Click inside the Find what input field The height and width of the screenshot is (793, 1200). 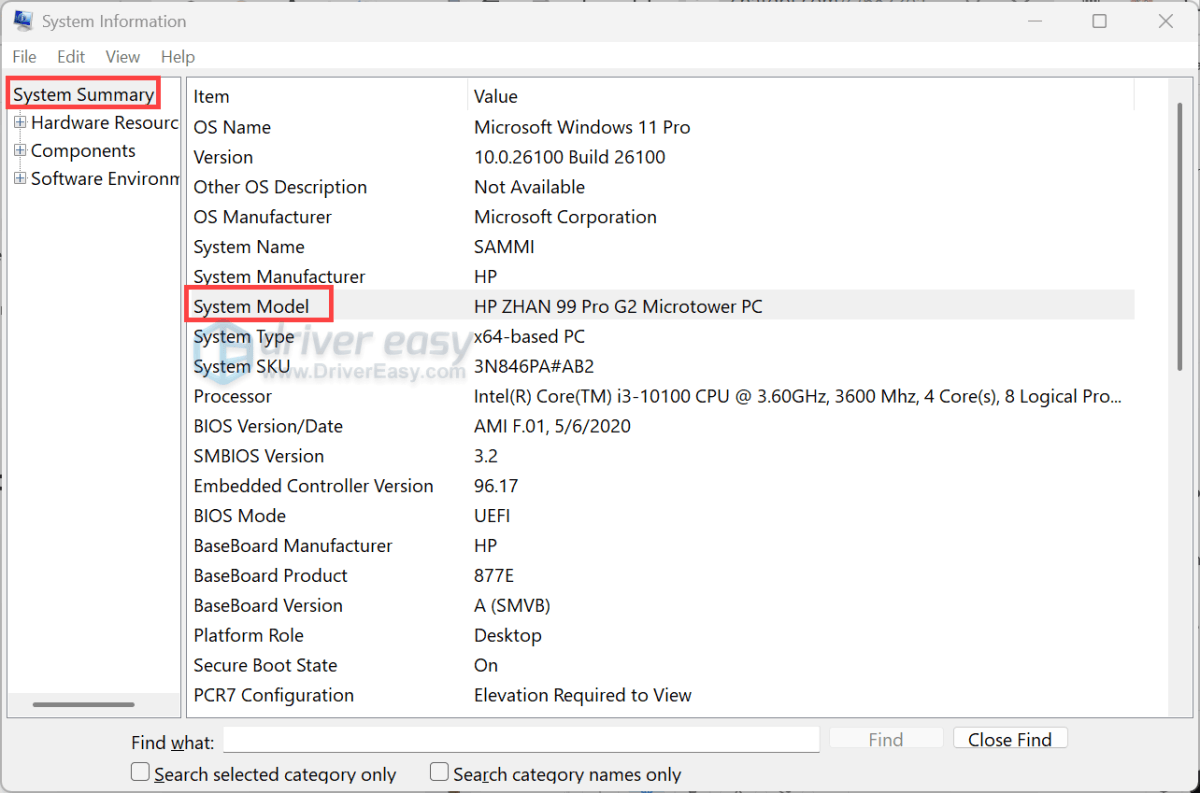(x=520, y=739)
